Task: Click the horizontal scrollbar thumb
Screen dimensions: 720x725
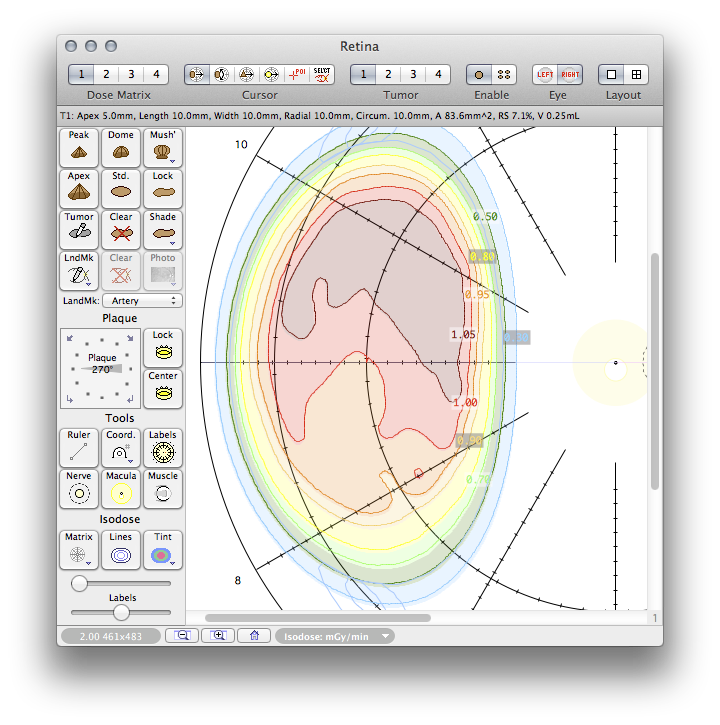Action: point(318,618)
